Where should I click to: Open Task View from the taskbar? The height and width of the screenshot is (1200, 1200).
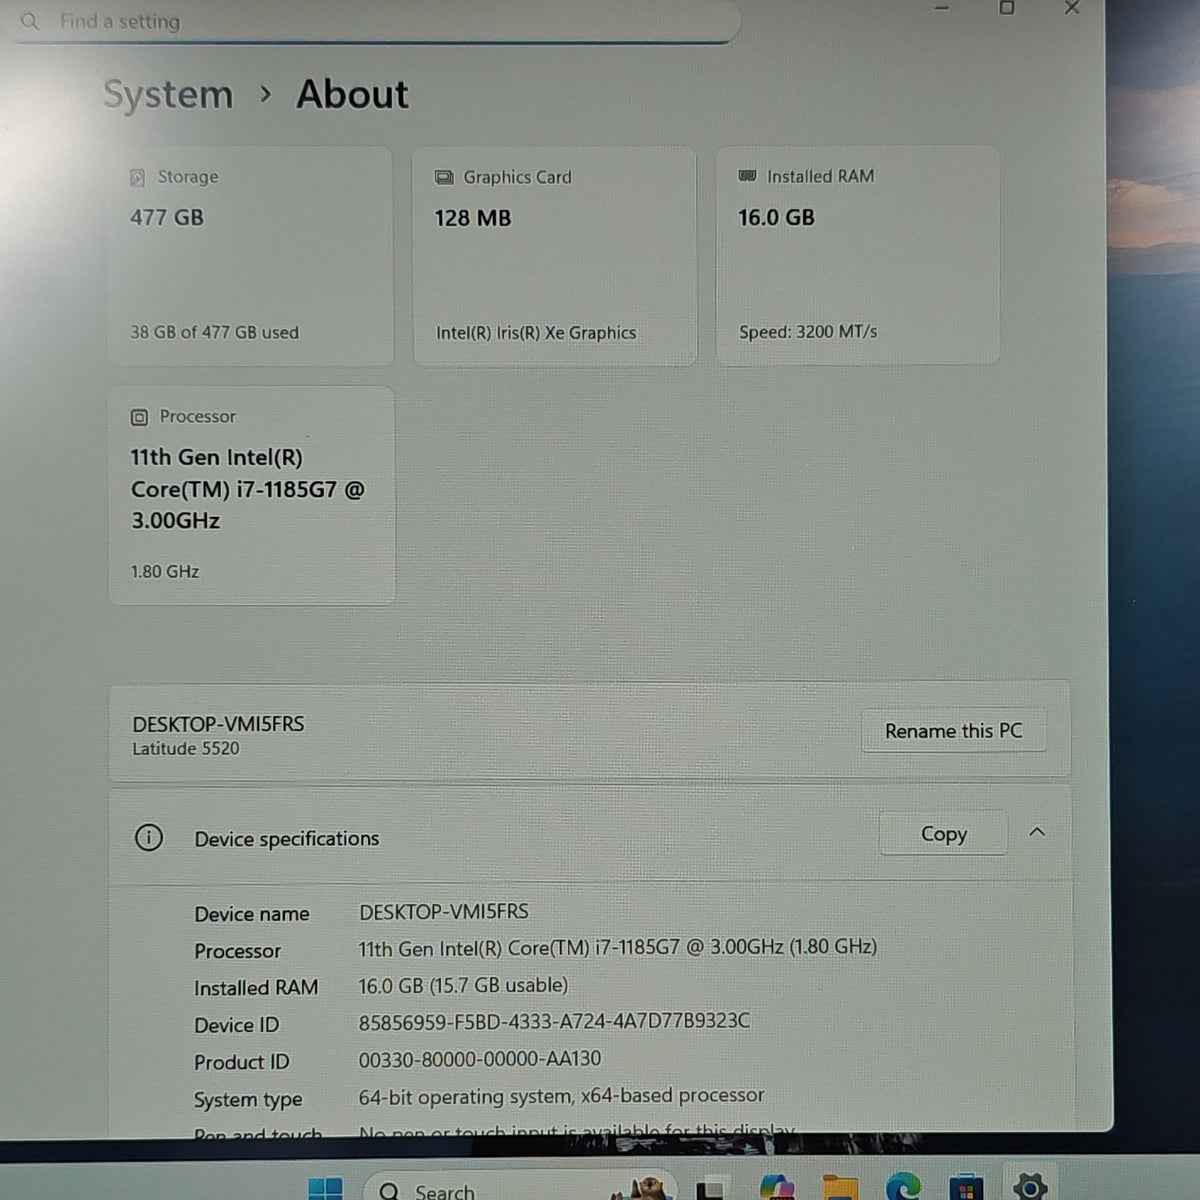pyautogui.click(x=710, y=1189)
